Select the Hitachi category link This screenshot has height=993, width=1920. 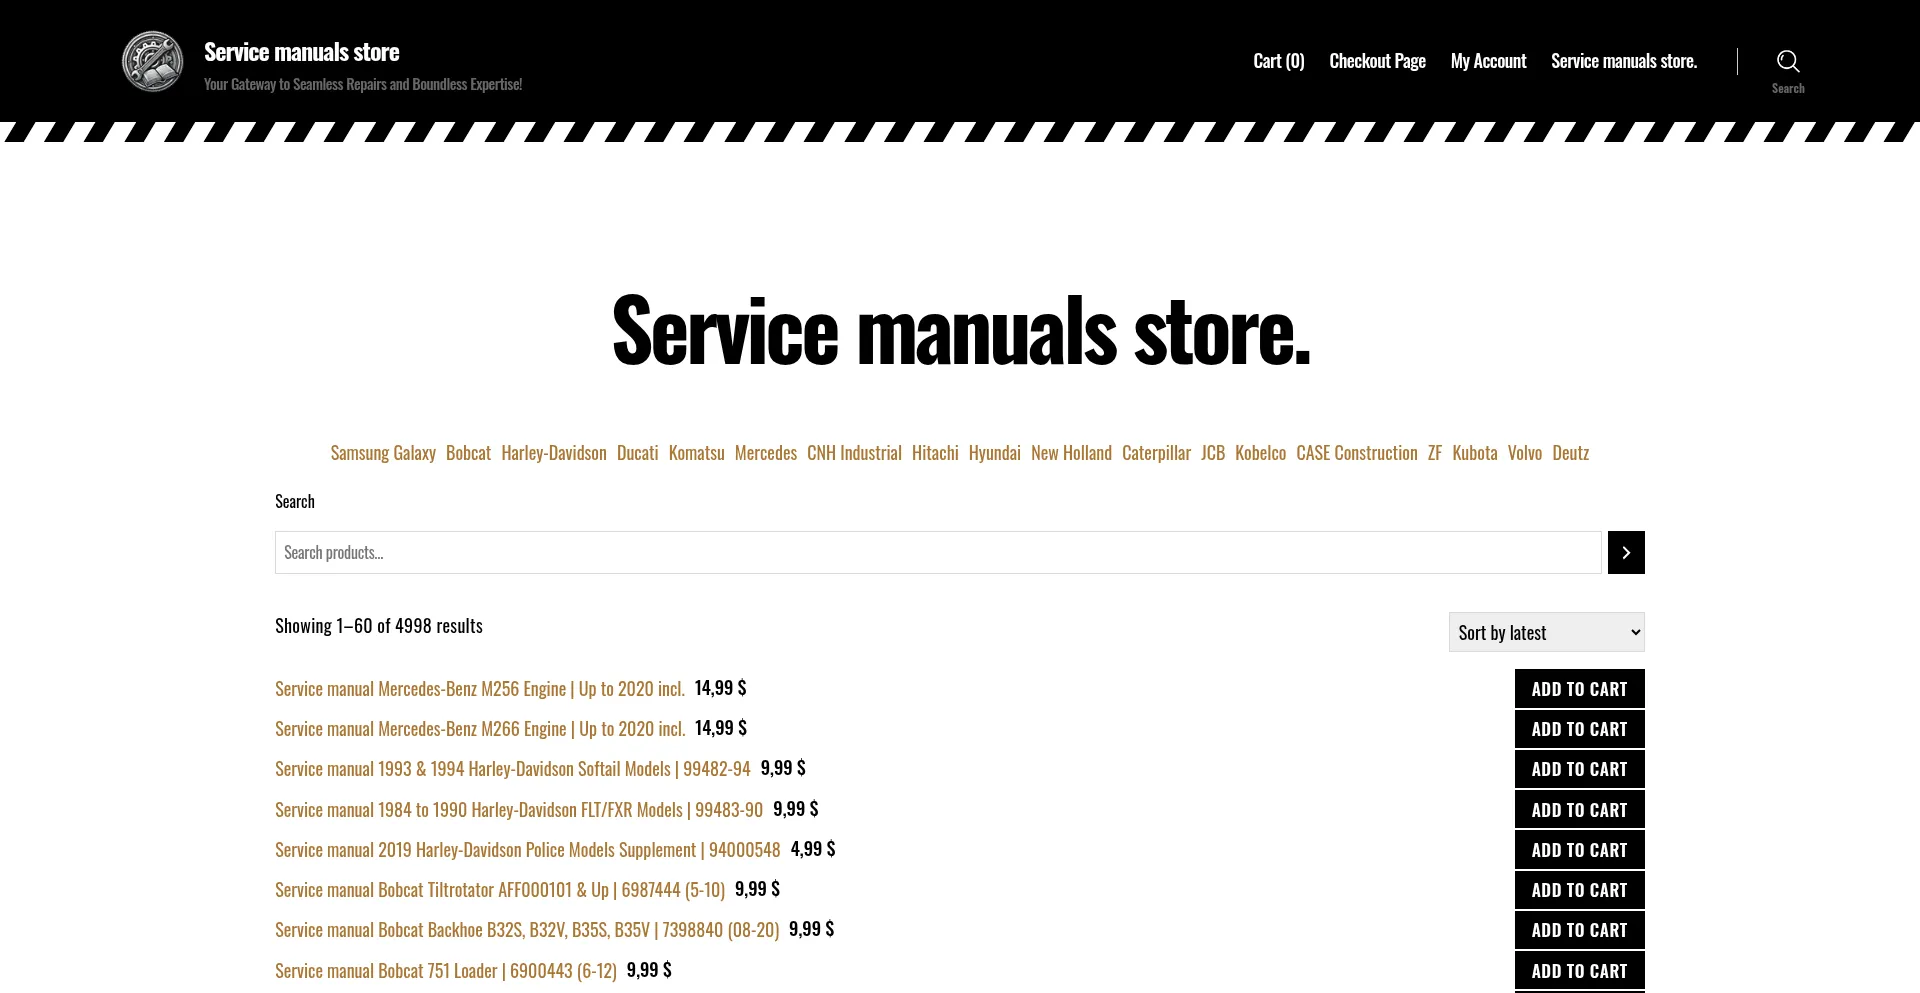935,453
